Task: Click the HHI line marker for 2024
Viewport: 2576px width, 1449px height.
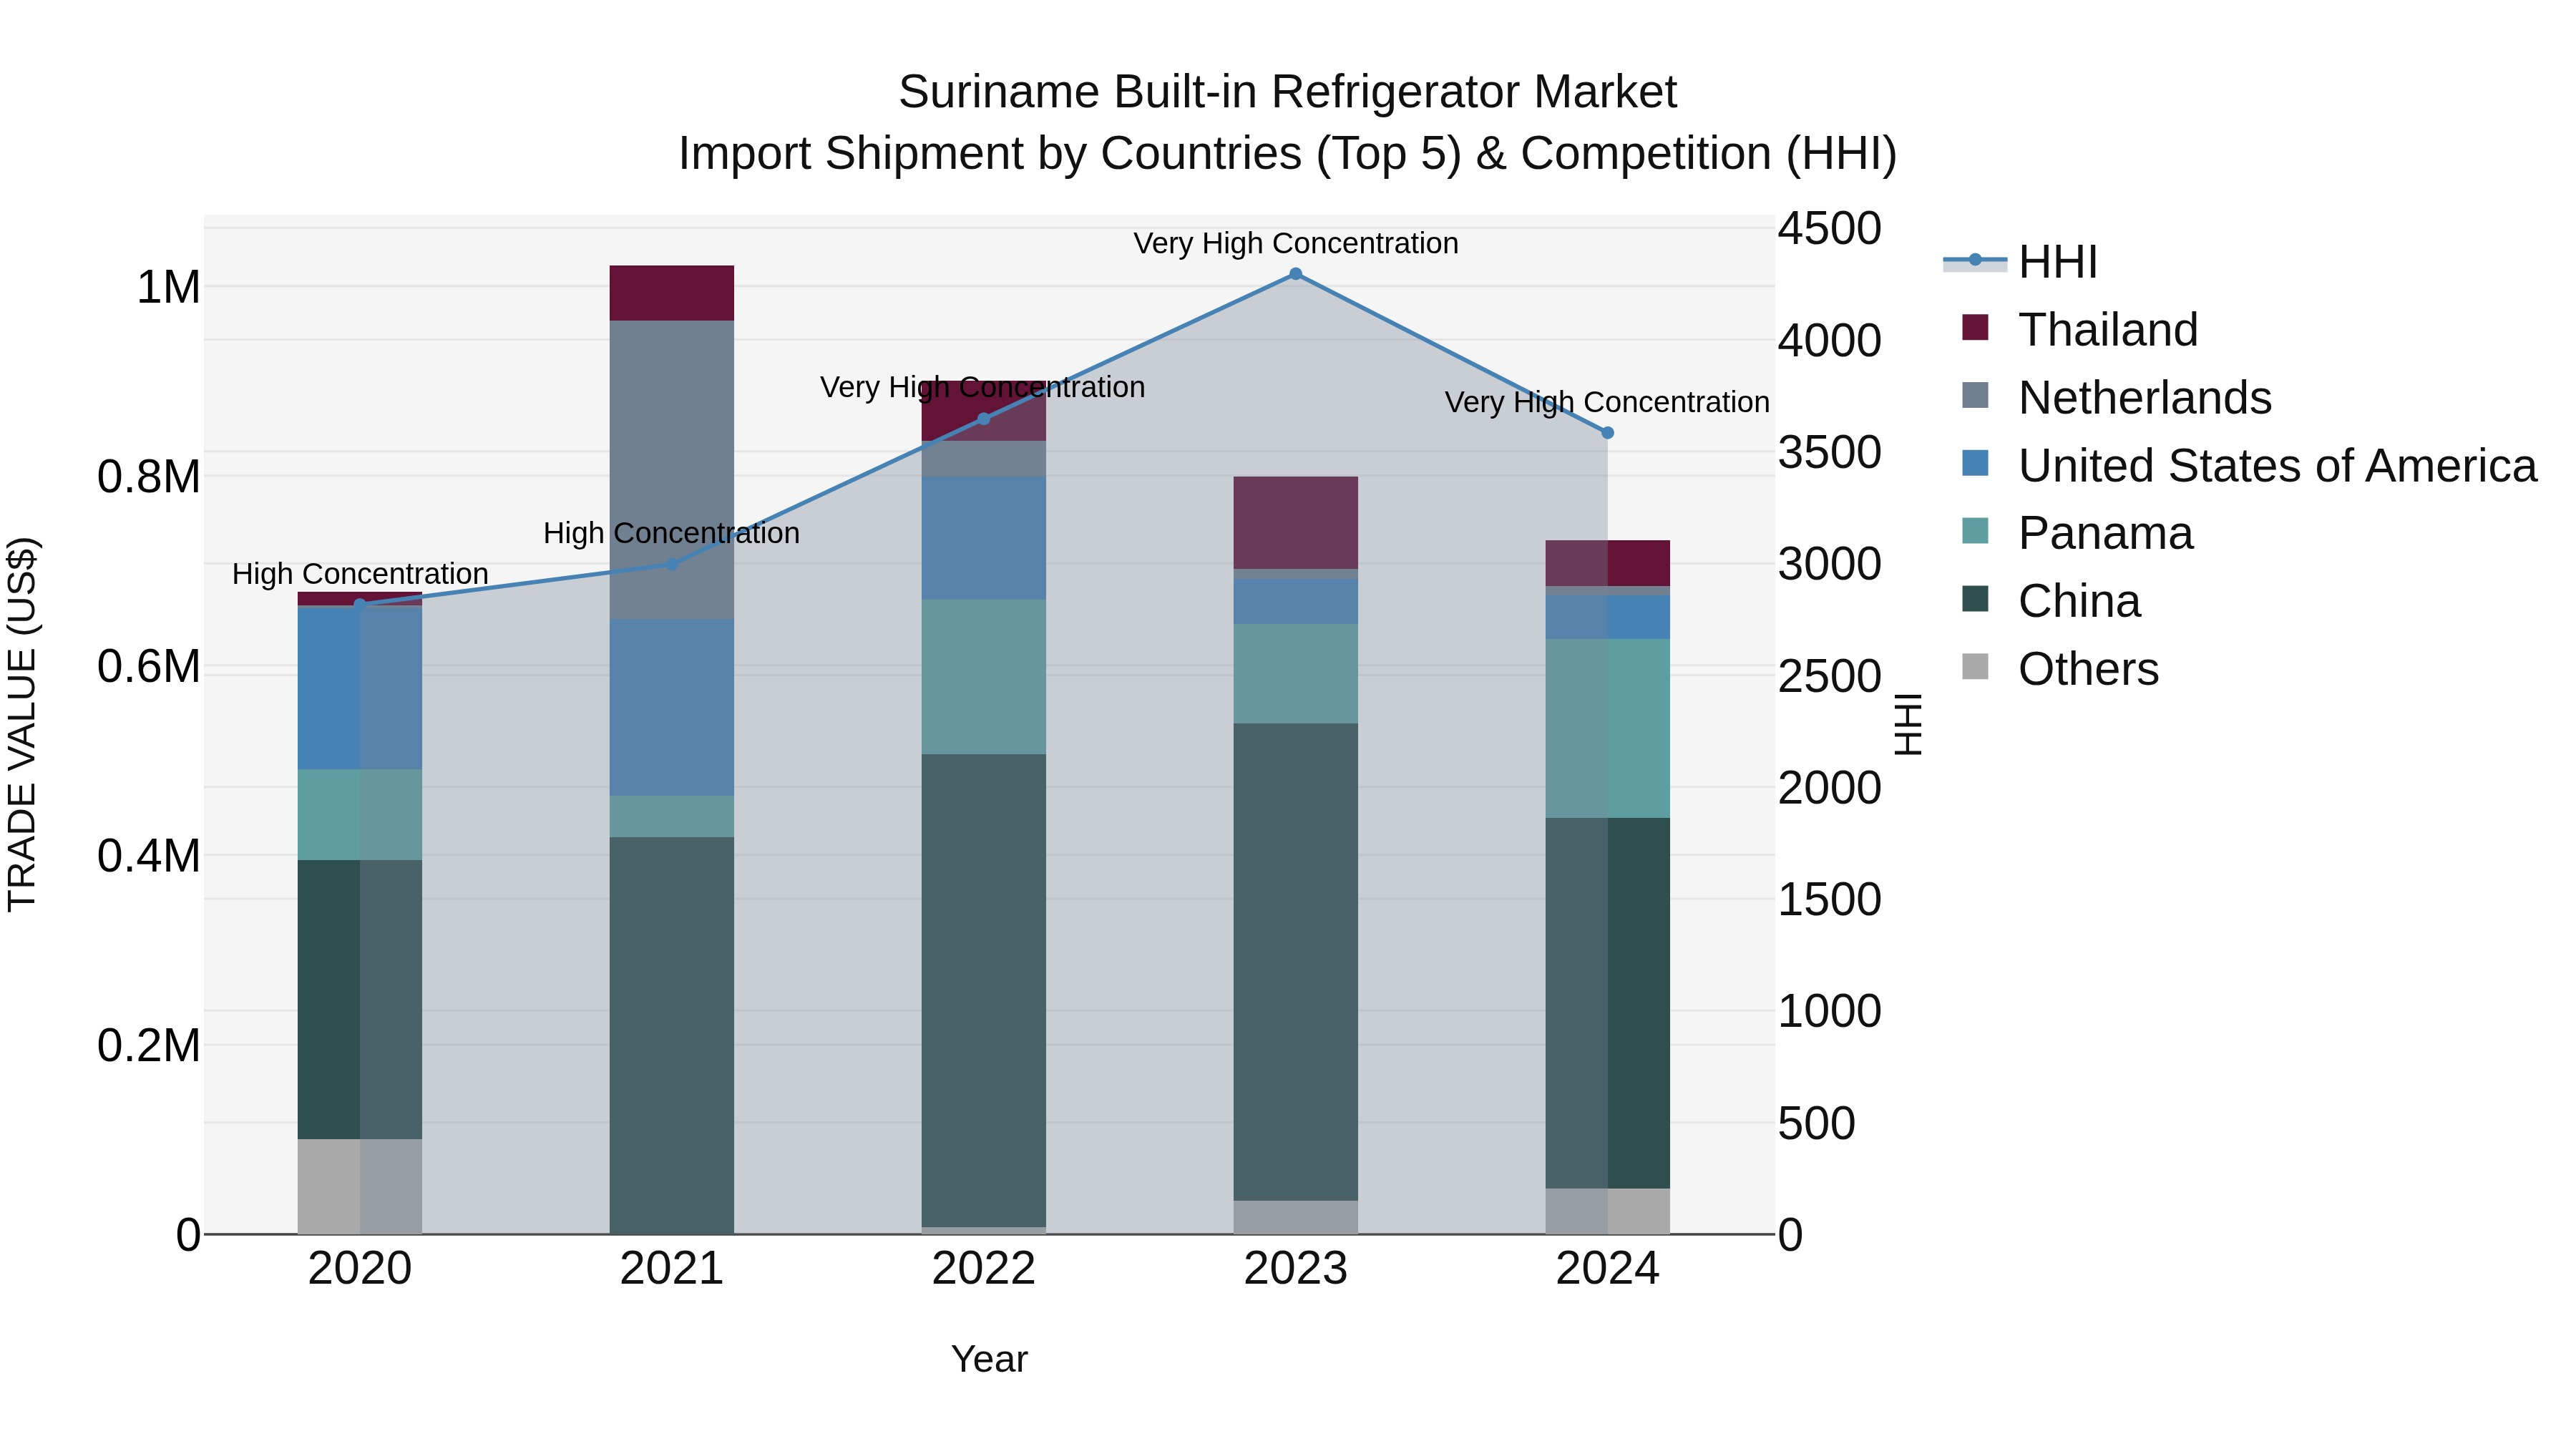Action: tap(1608, 433)
